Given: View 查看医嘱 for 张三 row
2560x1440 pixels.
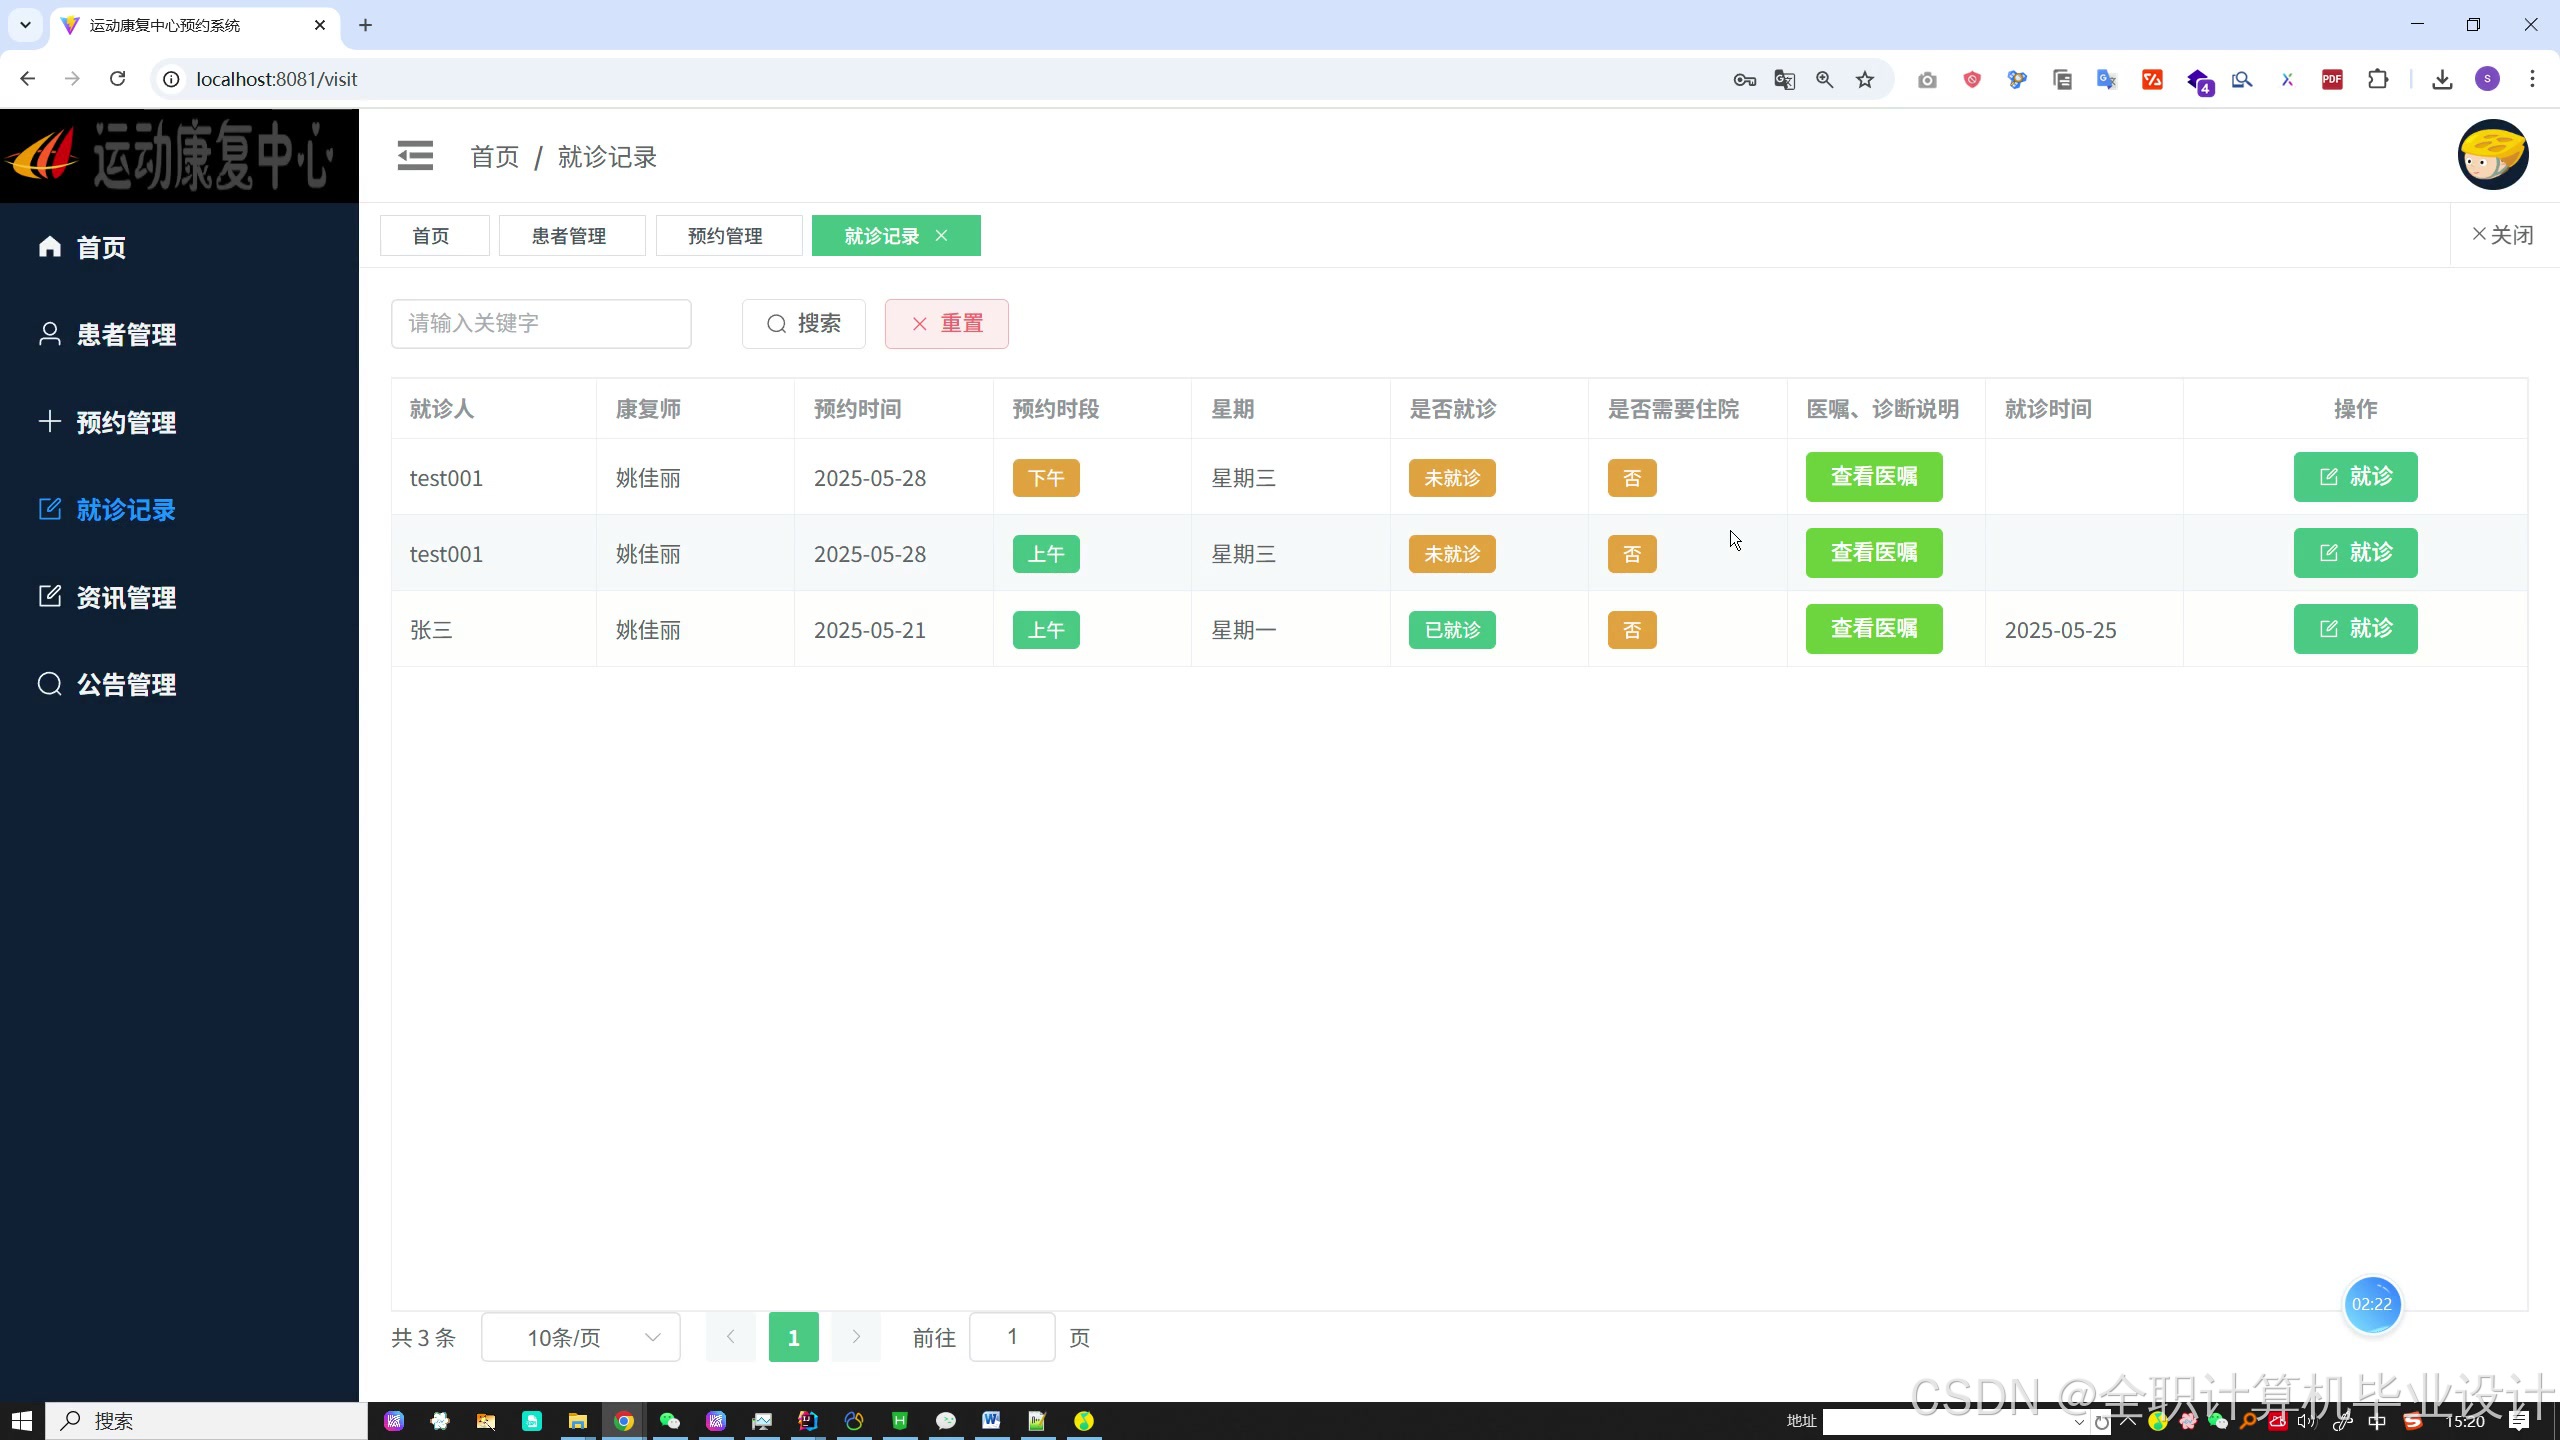Looking at the screenshot, I should tap(1873, 629).
